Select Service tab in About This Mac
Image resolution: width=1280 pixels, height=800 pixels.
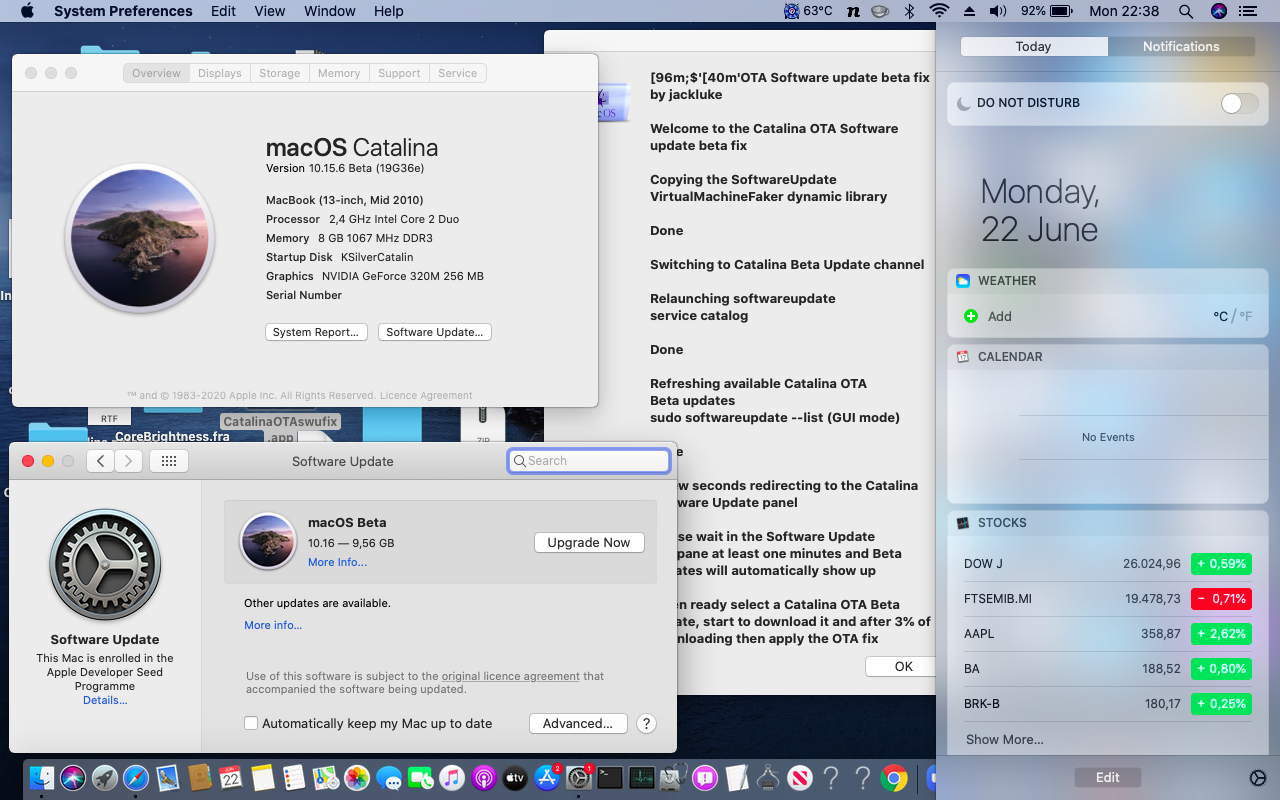pyautogui.click(x=458, y=73)
